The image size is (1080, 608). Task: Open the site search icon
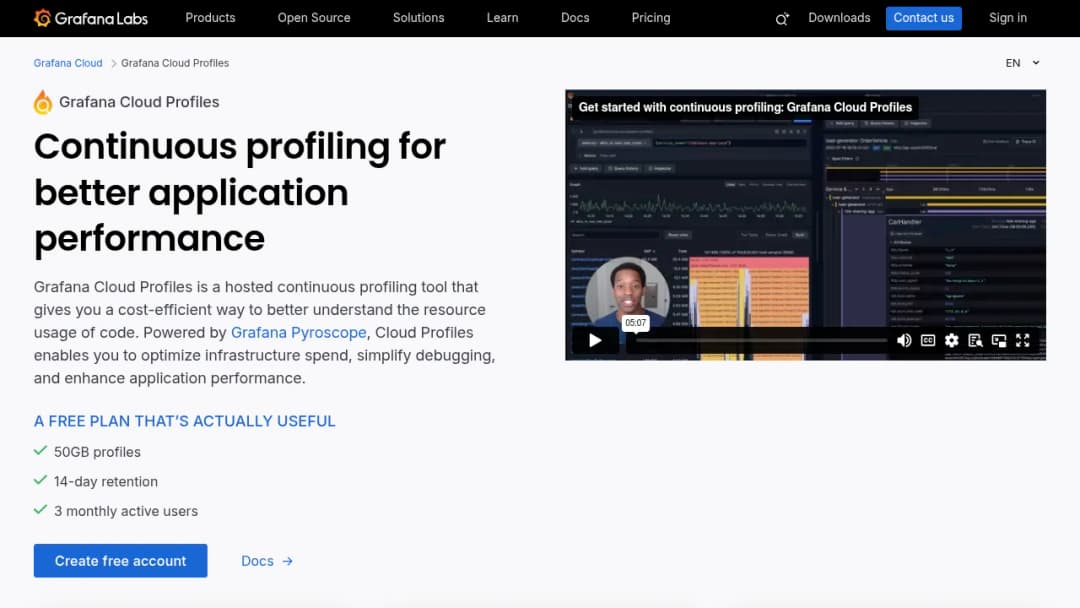coord(782,19)
